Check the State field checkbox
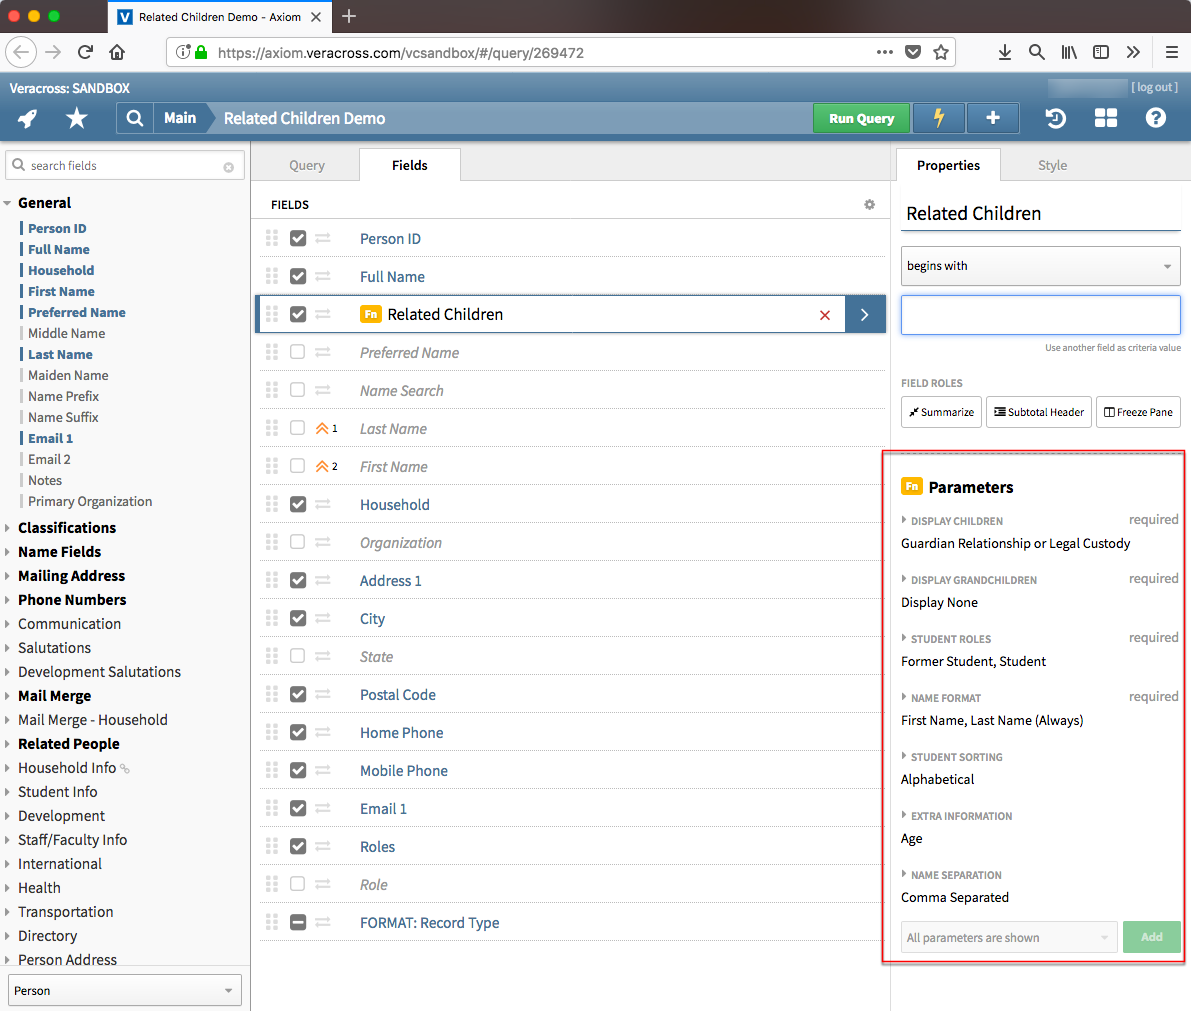 298,657
